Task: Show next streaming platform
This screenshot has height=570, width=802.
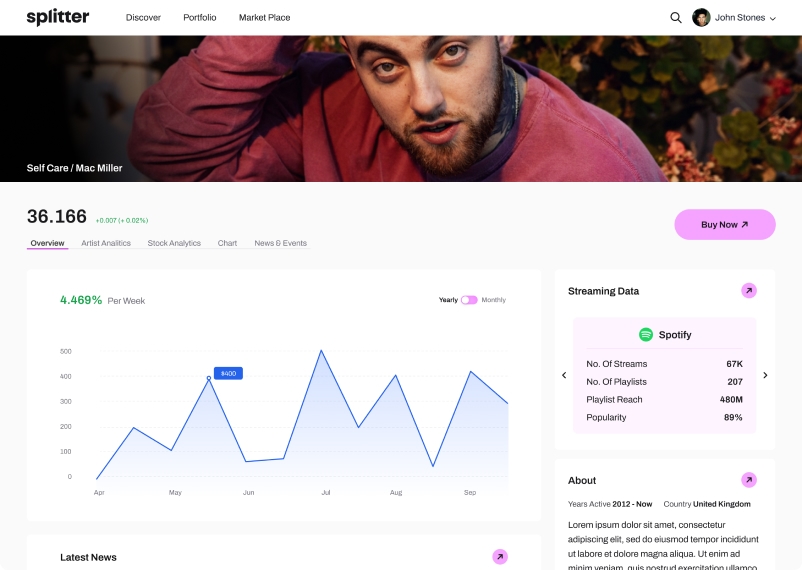Action: pyautogui.click(x=765, y=375)
